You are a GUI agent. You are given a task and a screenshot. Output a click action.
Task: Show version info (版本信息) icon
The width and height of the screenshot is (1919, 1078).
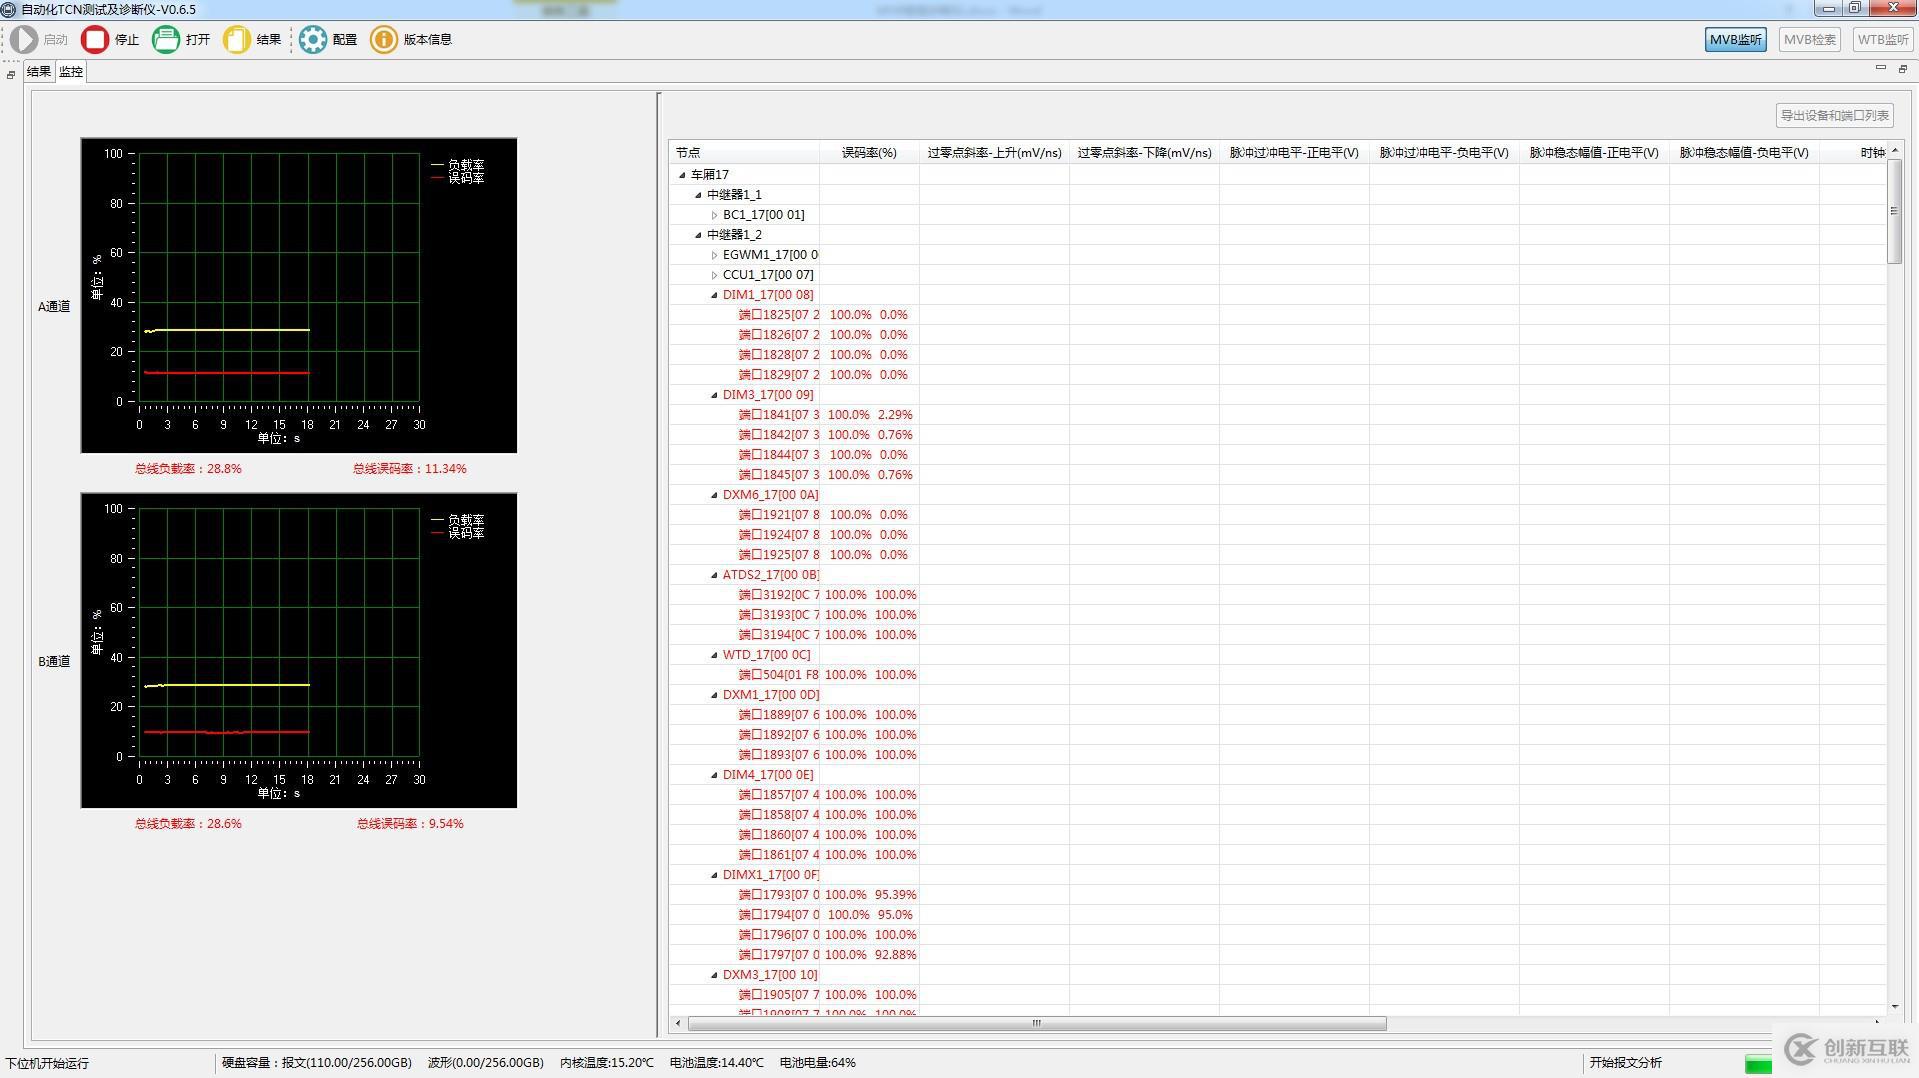384,40
